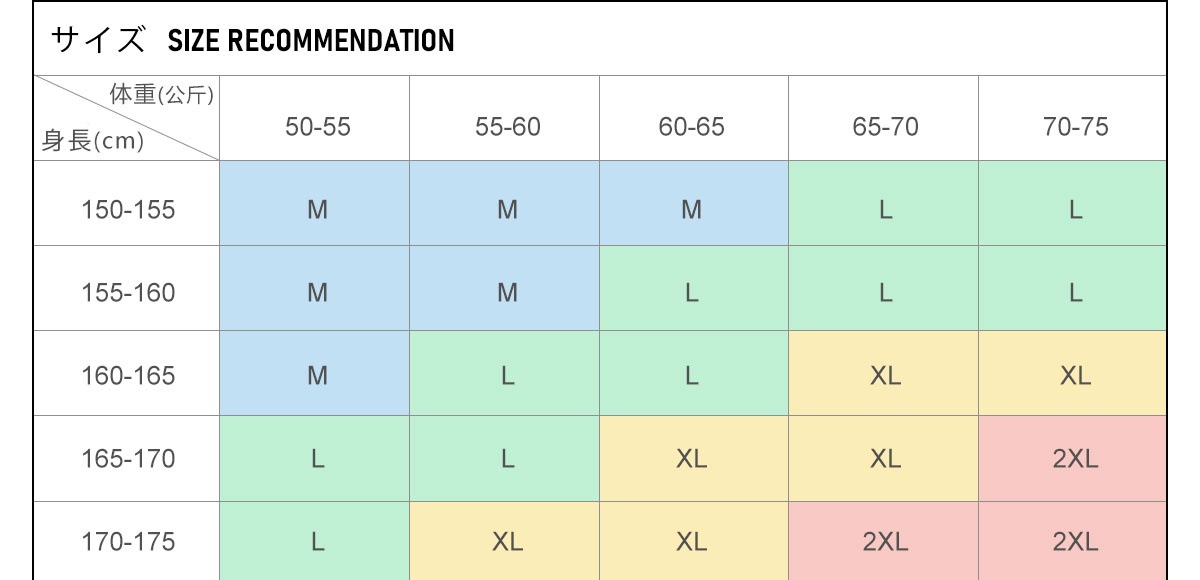Select the 165-170 height row label
Image resolution: width=1200 pixels, height=580 pixels.
(x=128, y=459)
